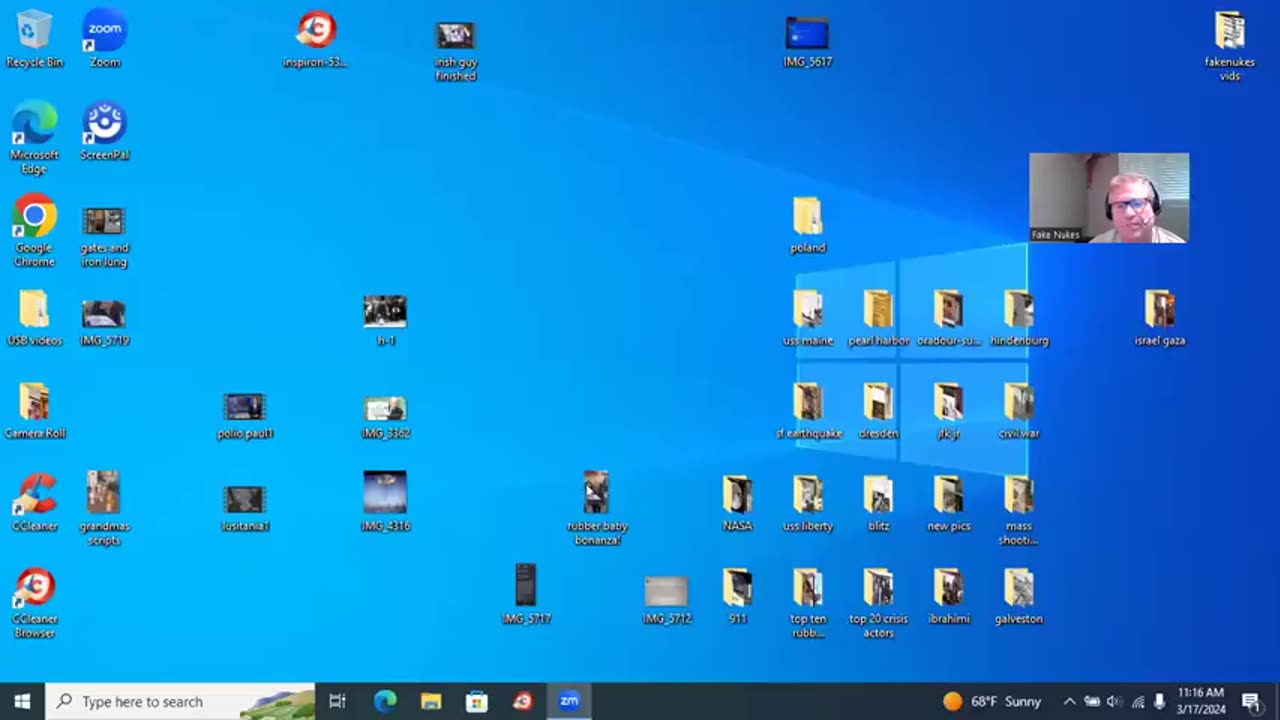
Task: Select the CCleaner Browser desktop shortcut
Action: (x=34, y=603)
